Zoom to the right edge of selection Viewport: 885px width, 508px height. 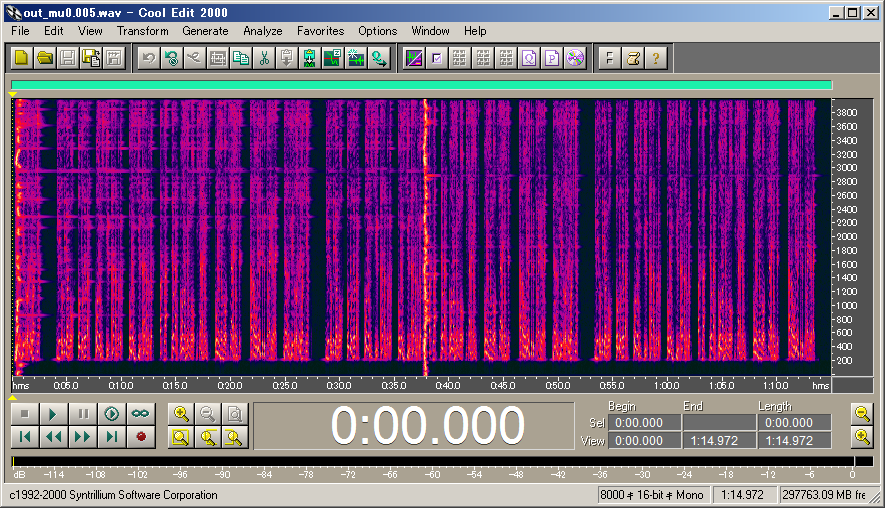tap(234, 436)
